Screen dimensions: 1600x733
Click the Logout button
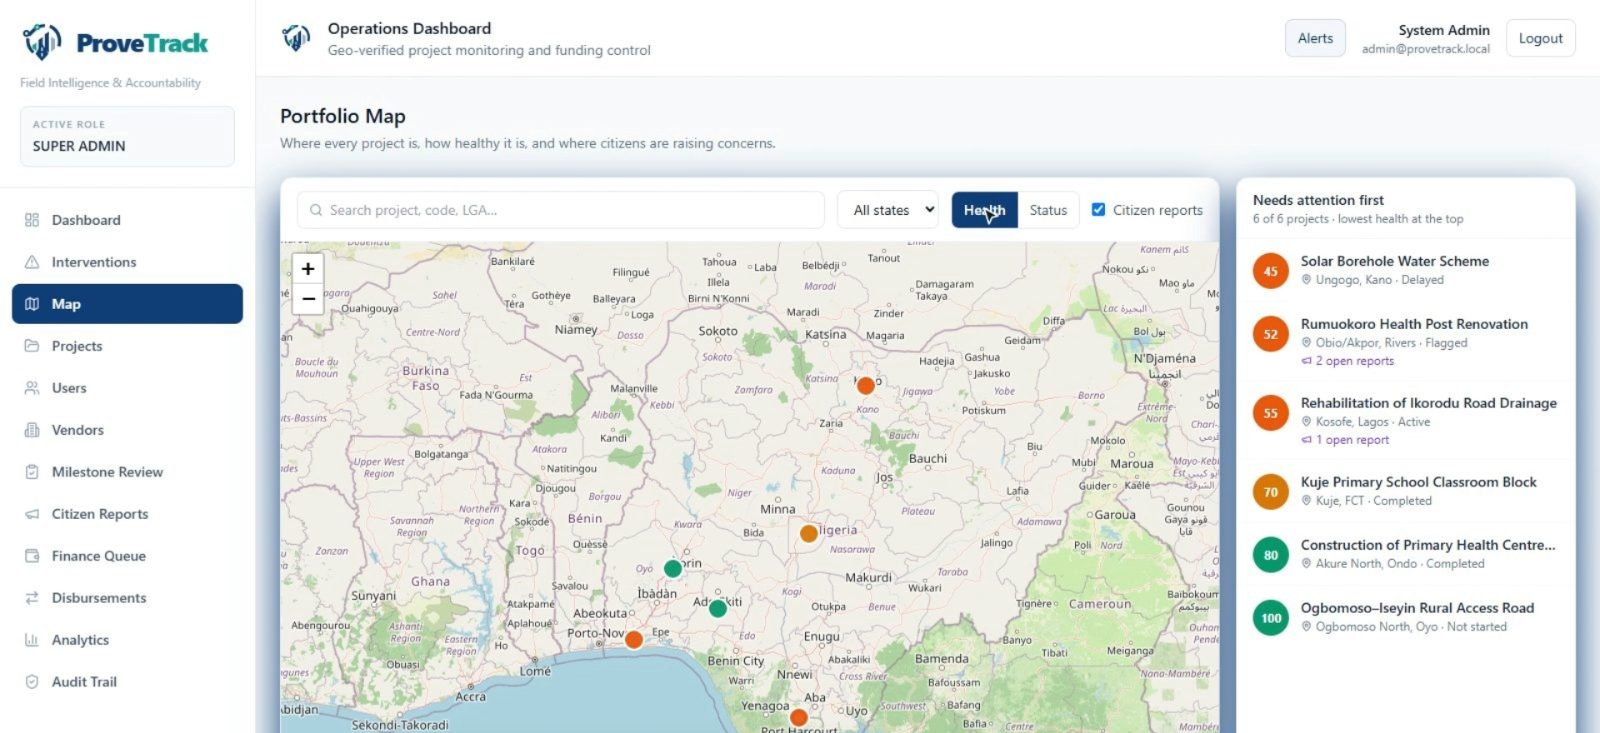point(1540,38)
